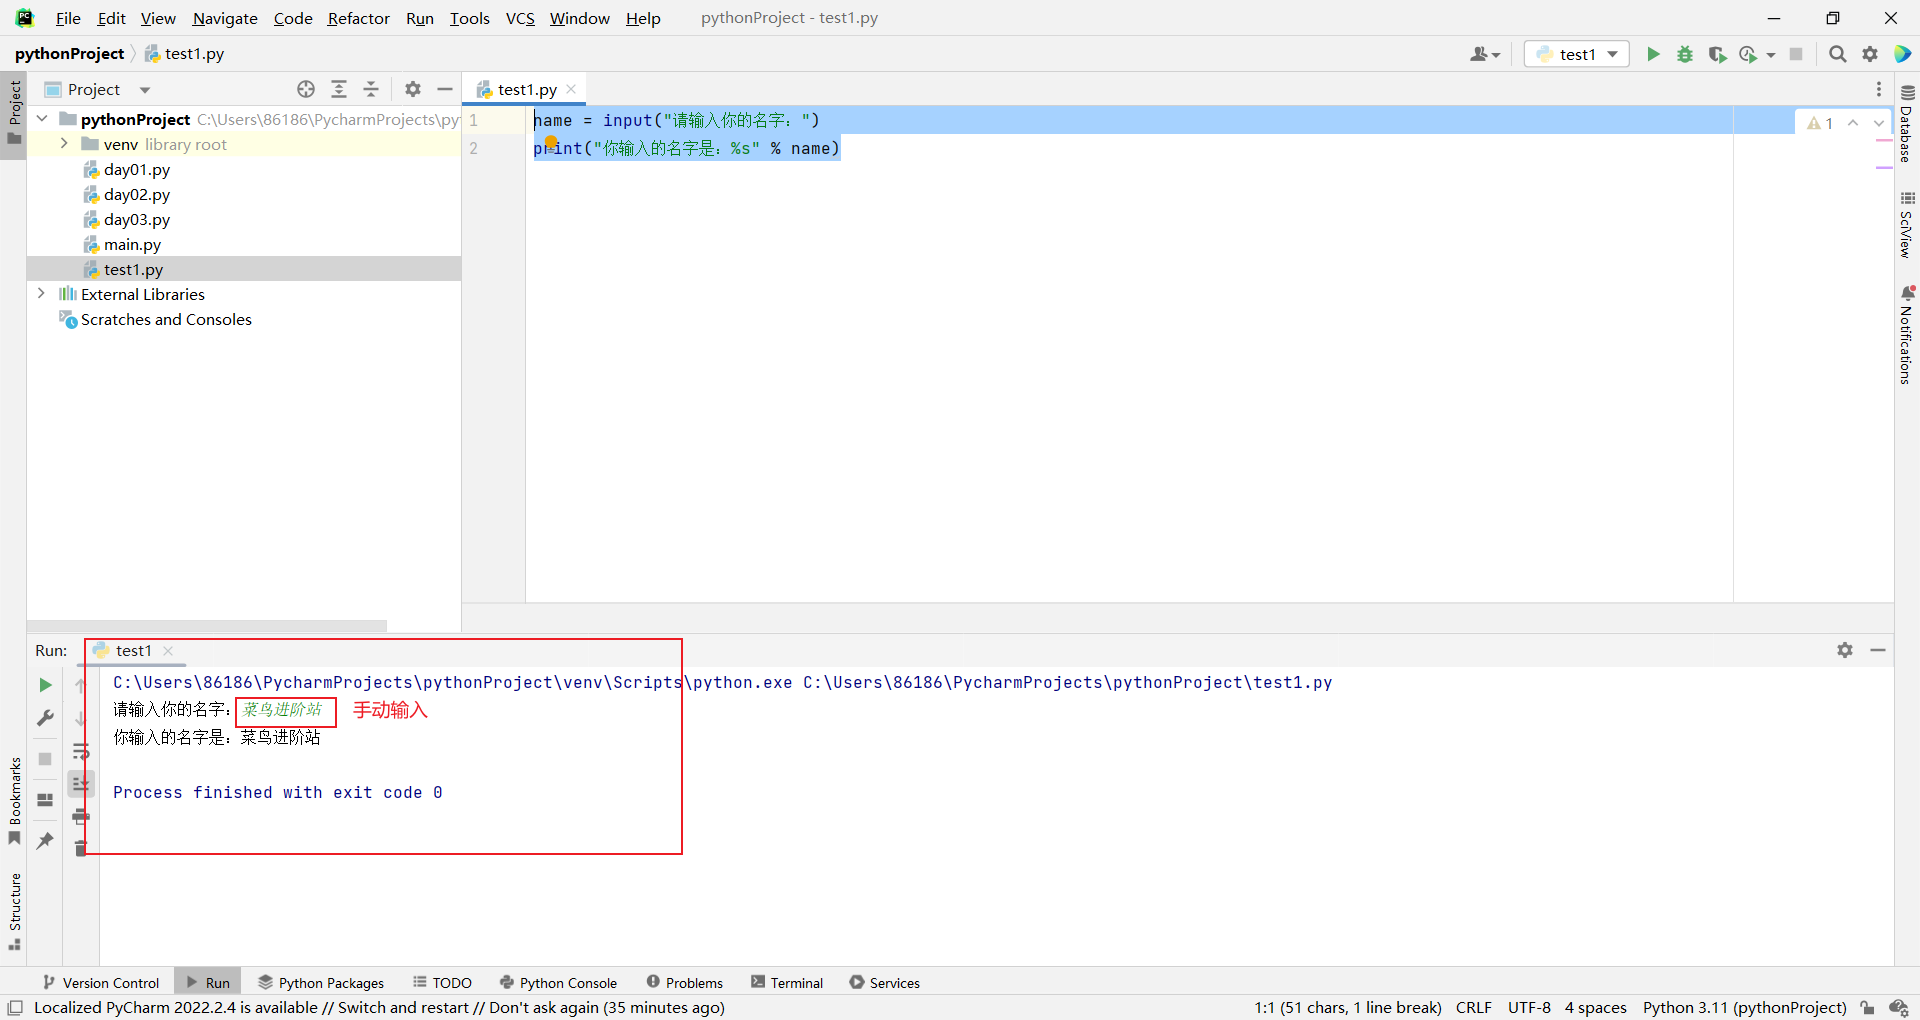Toggle soft-wrap in Run console
The width and height of the screenshot is (1920, 1020).
tap(81, 752)
